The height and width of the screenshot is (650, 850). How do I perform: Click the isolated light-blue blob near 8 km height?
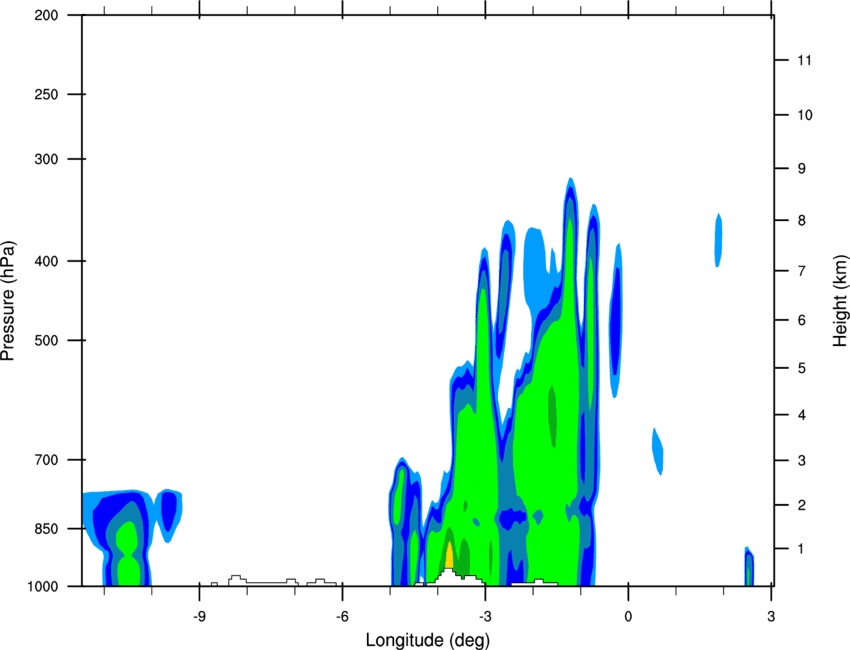coord(718,240)
